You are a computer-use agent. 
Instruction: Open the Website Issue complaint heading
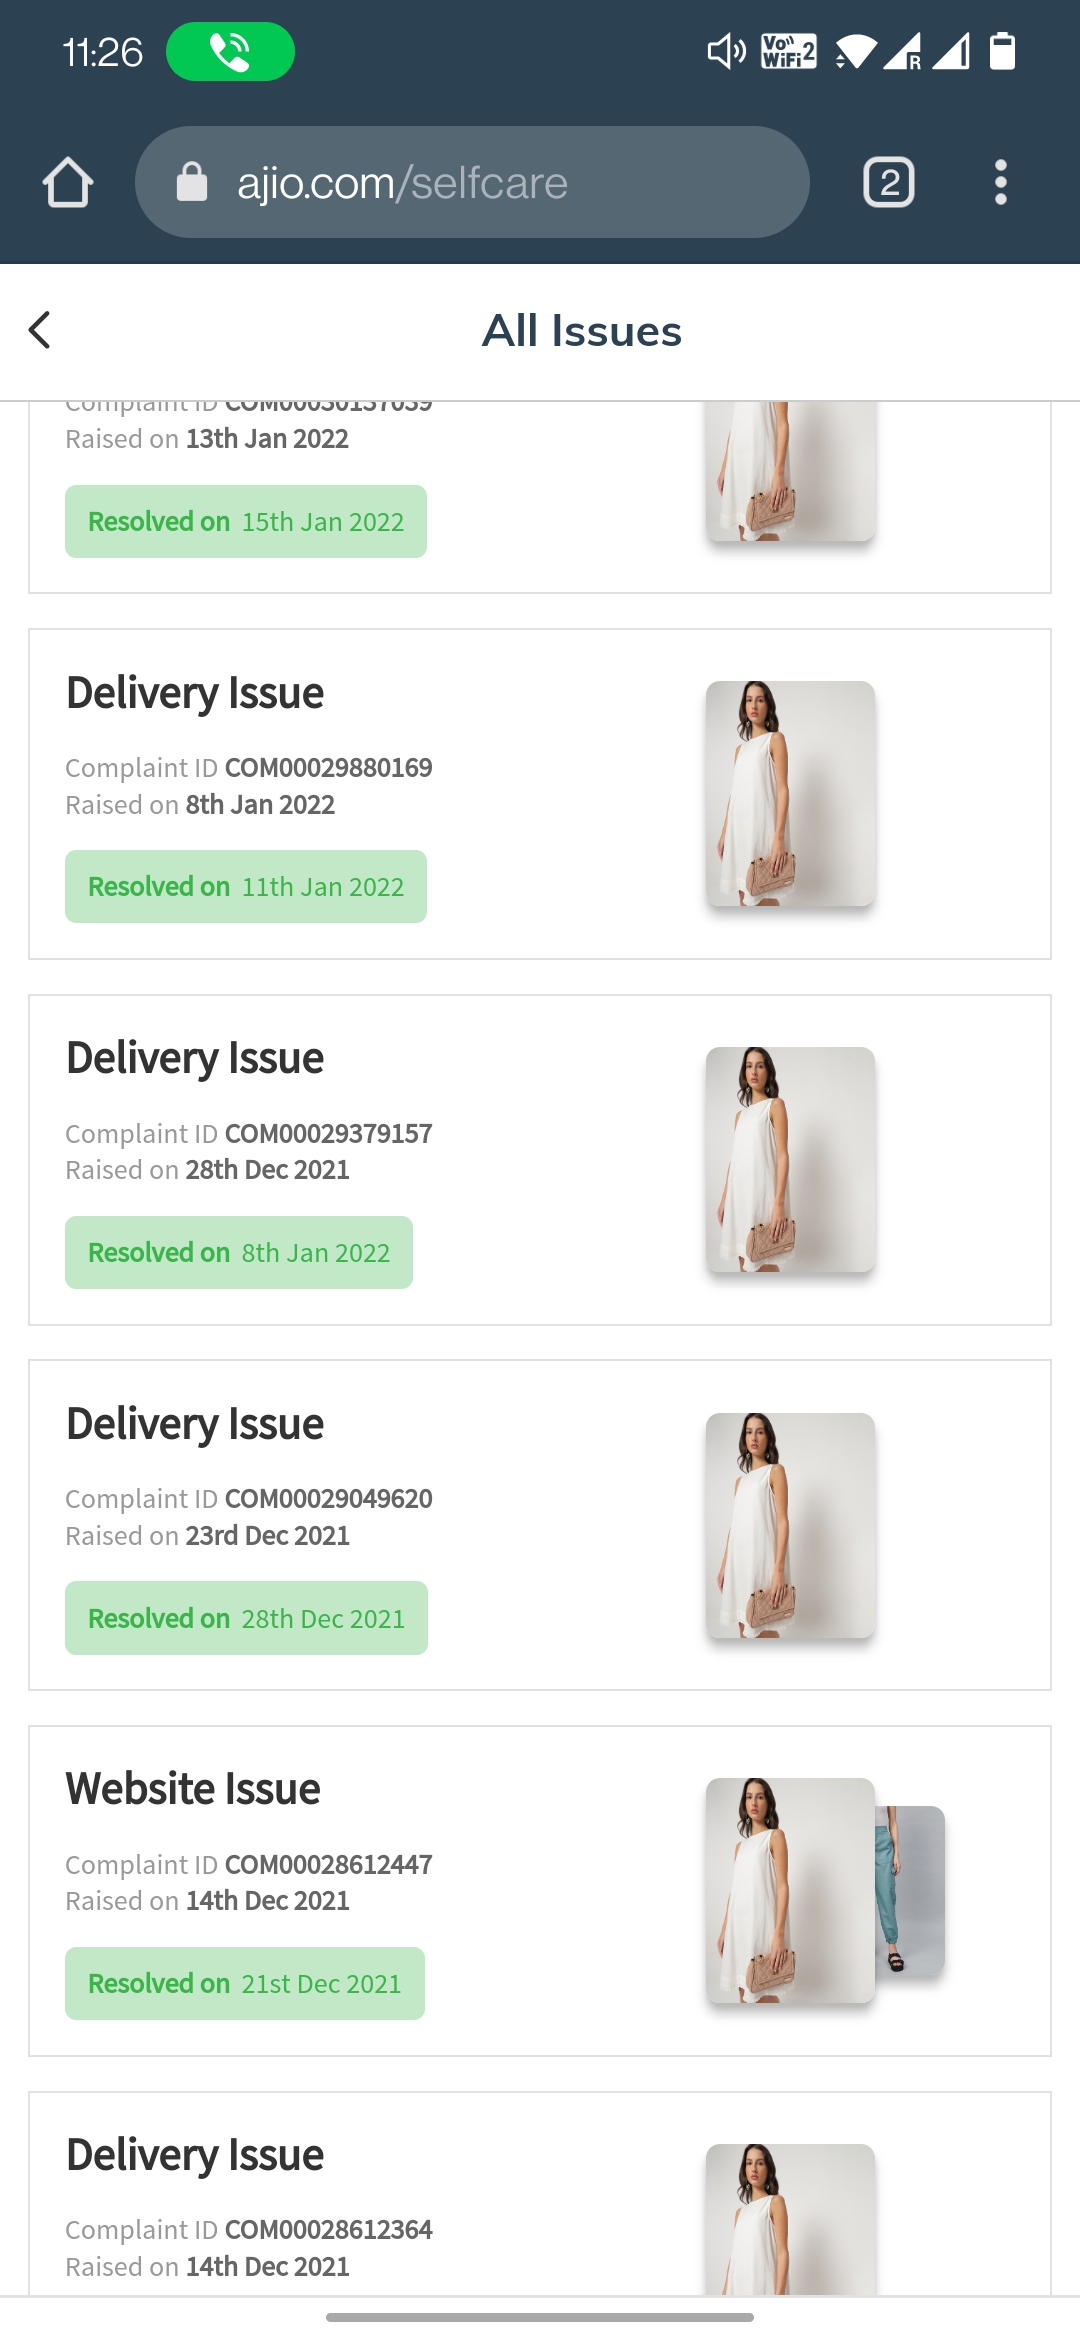click(193, 1789)
